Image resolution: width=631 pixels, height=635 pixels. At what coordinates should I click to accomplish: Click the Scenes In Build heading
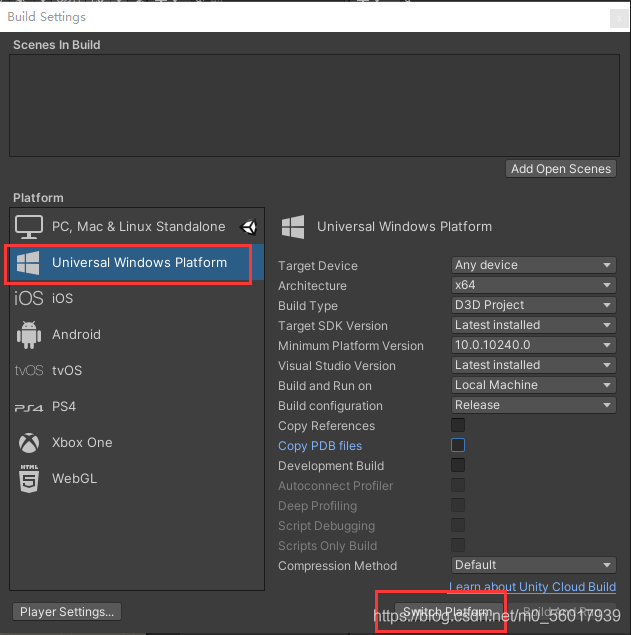[x=57, y=45]
